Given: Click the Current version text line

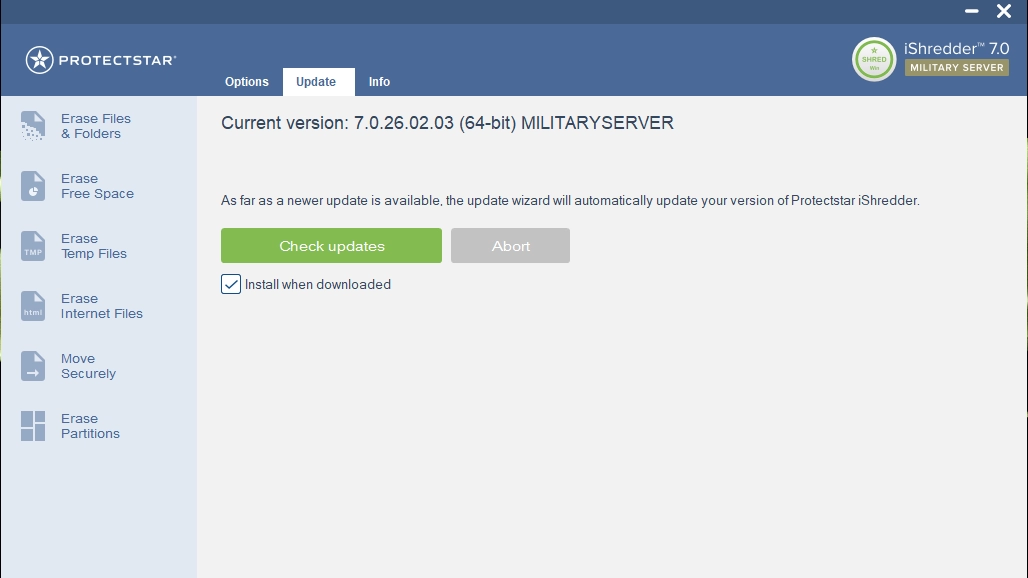Looking at the screenshot, I should 447,123.
